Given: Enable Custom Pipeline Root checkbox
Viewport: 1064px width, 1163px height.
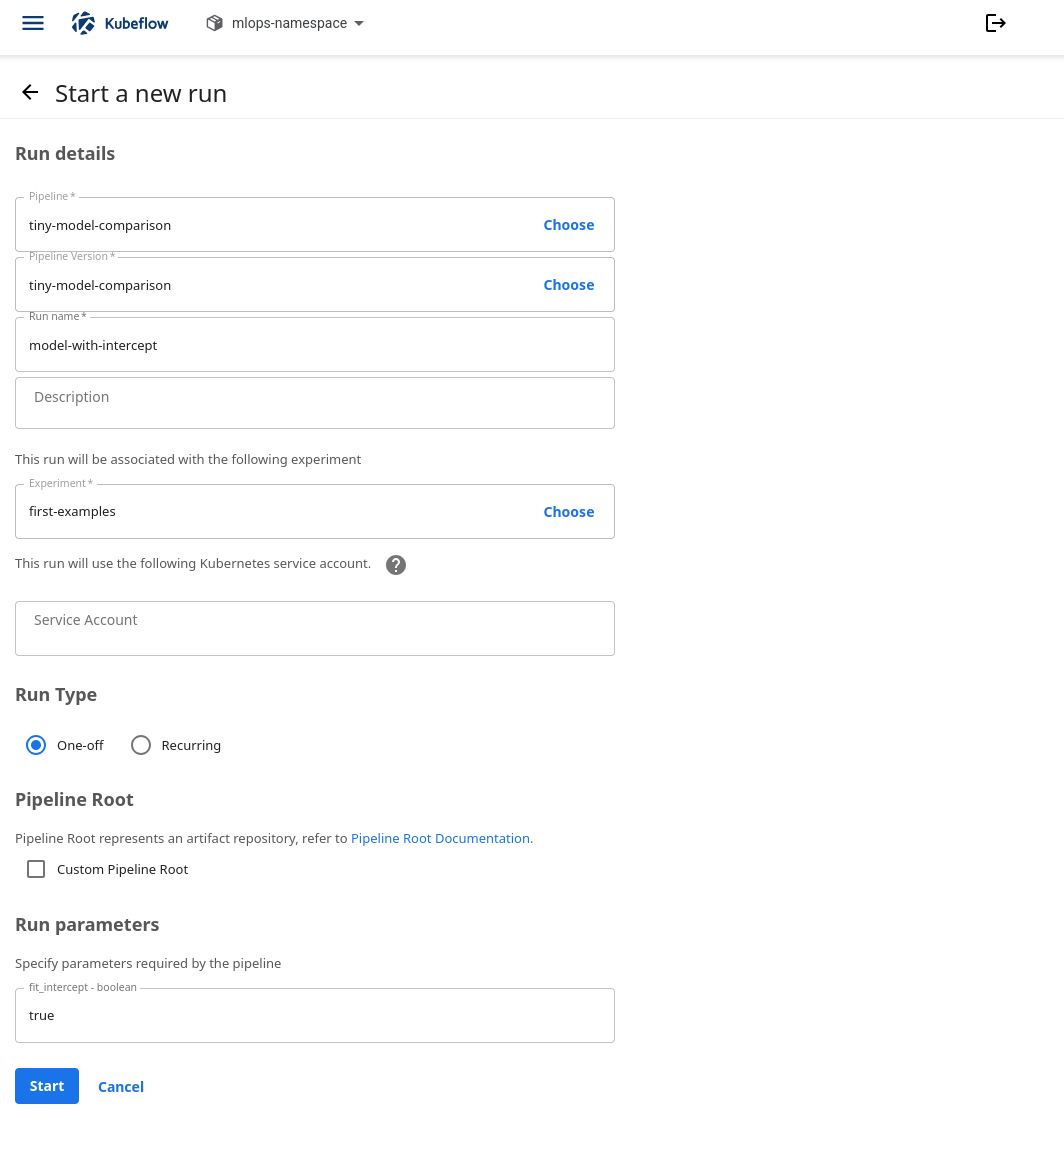Looking at the screenshot, I should click(x=36, y=869).
